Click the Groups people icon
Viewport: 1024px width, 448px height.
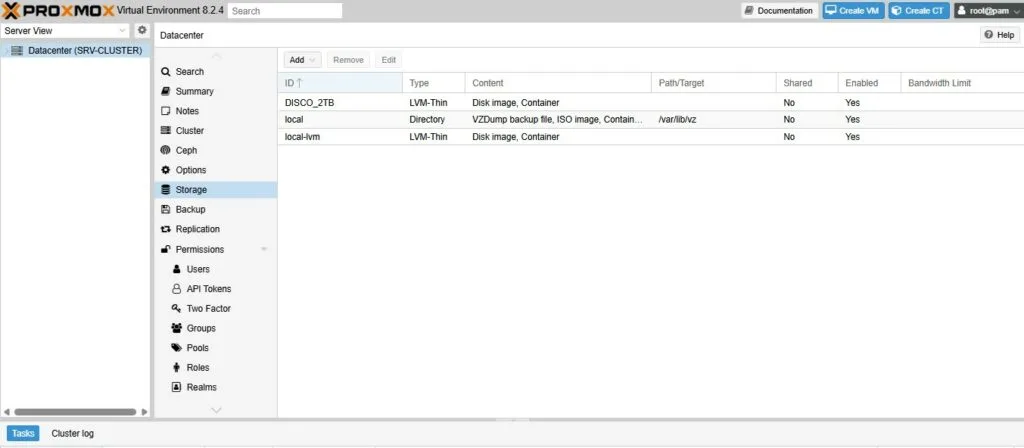pos(176,328)
